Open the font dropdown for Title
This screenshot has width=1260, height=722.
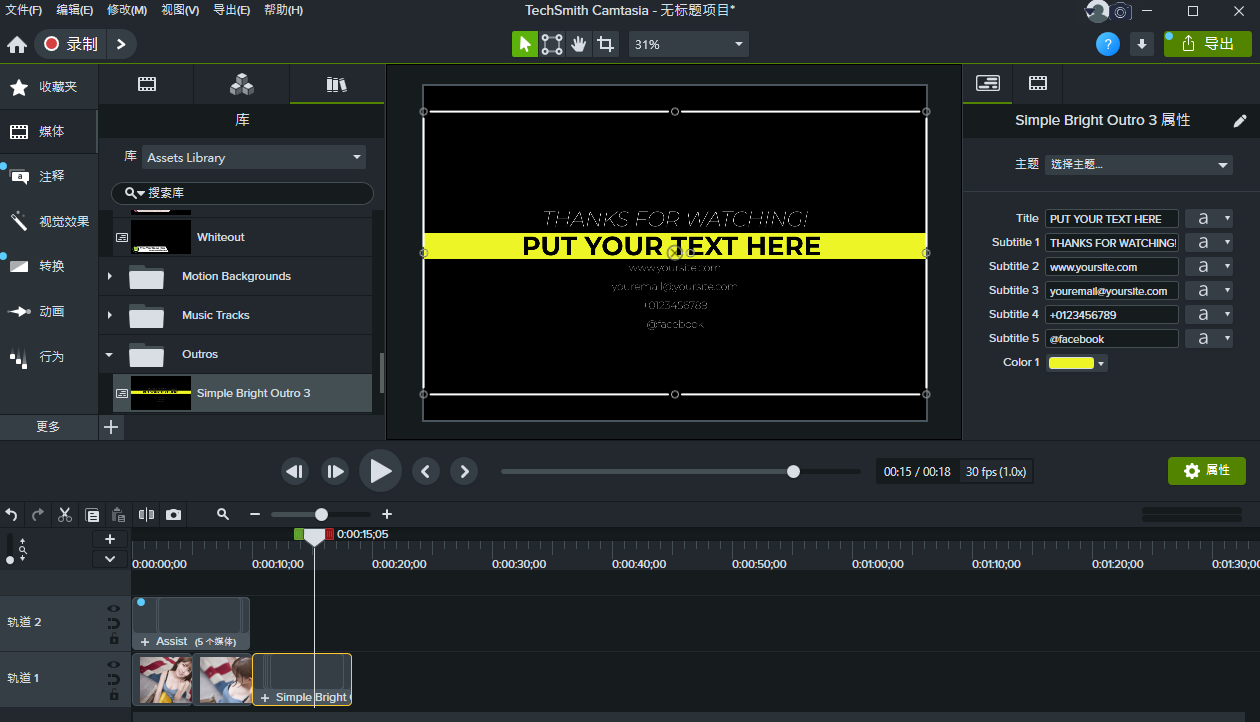(x=1209, y=218)
